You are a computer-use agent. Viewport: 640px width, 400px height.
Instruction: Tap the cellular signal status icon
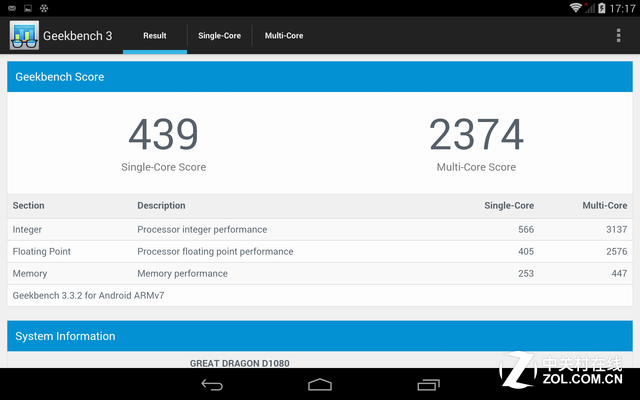[589, 8]
